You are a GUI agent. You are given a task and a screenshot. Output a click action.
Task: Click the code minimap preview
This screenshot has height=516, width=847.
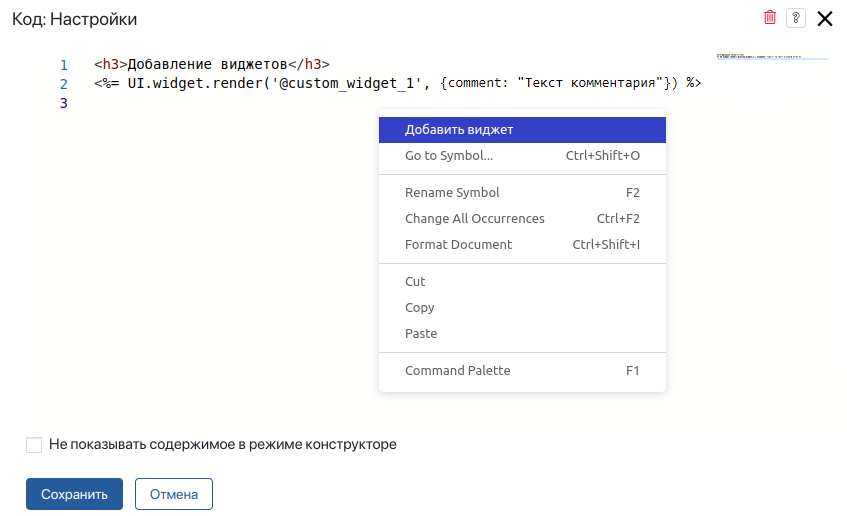coord(771,56)
